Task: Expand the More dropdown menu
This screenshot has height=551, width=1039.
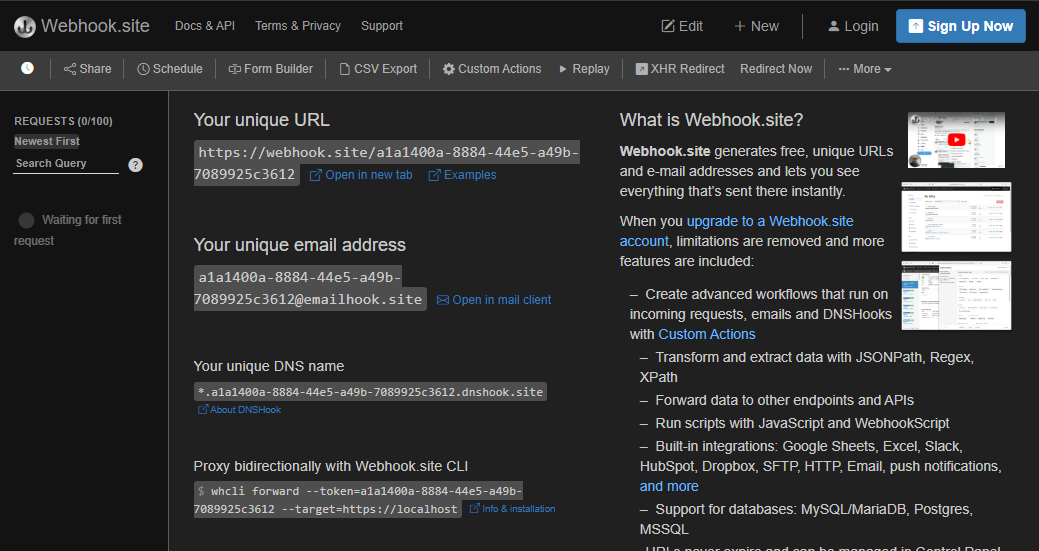Action: pyautogui.click(x=865, y=69)
